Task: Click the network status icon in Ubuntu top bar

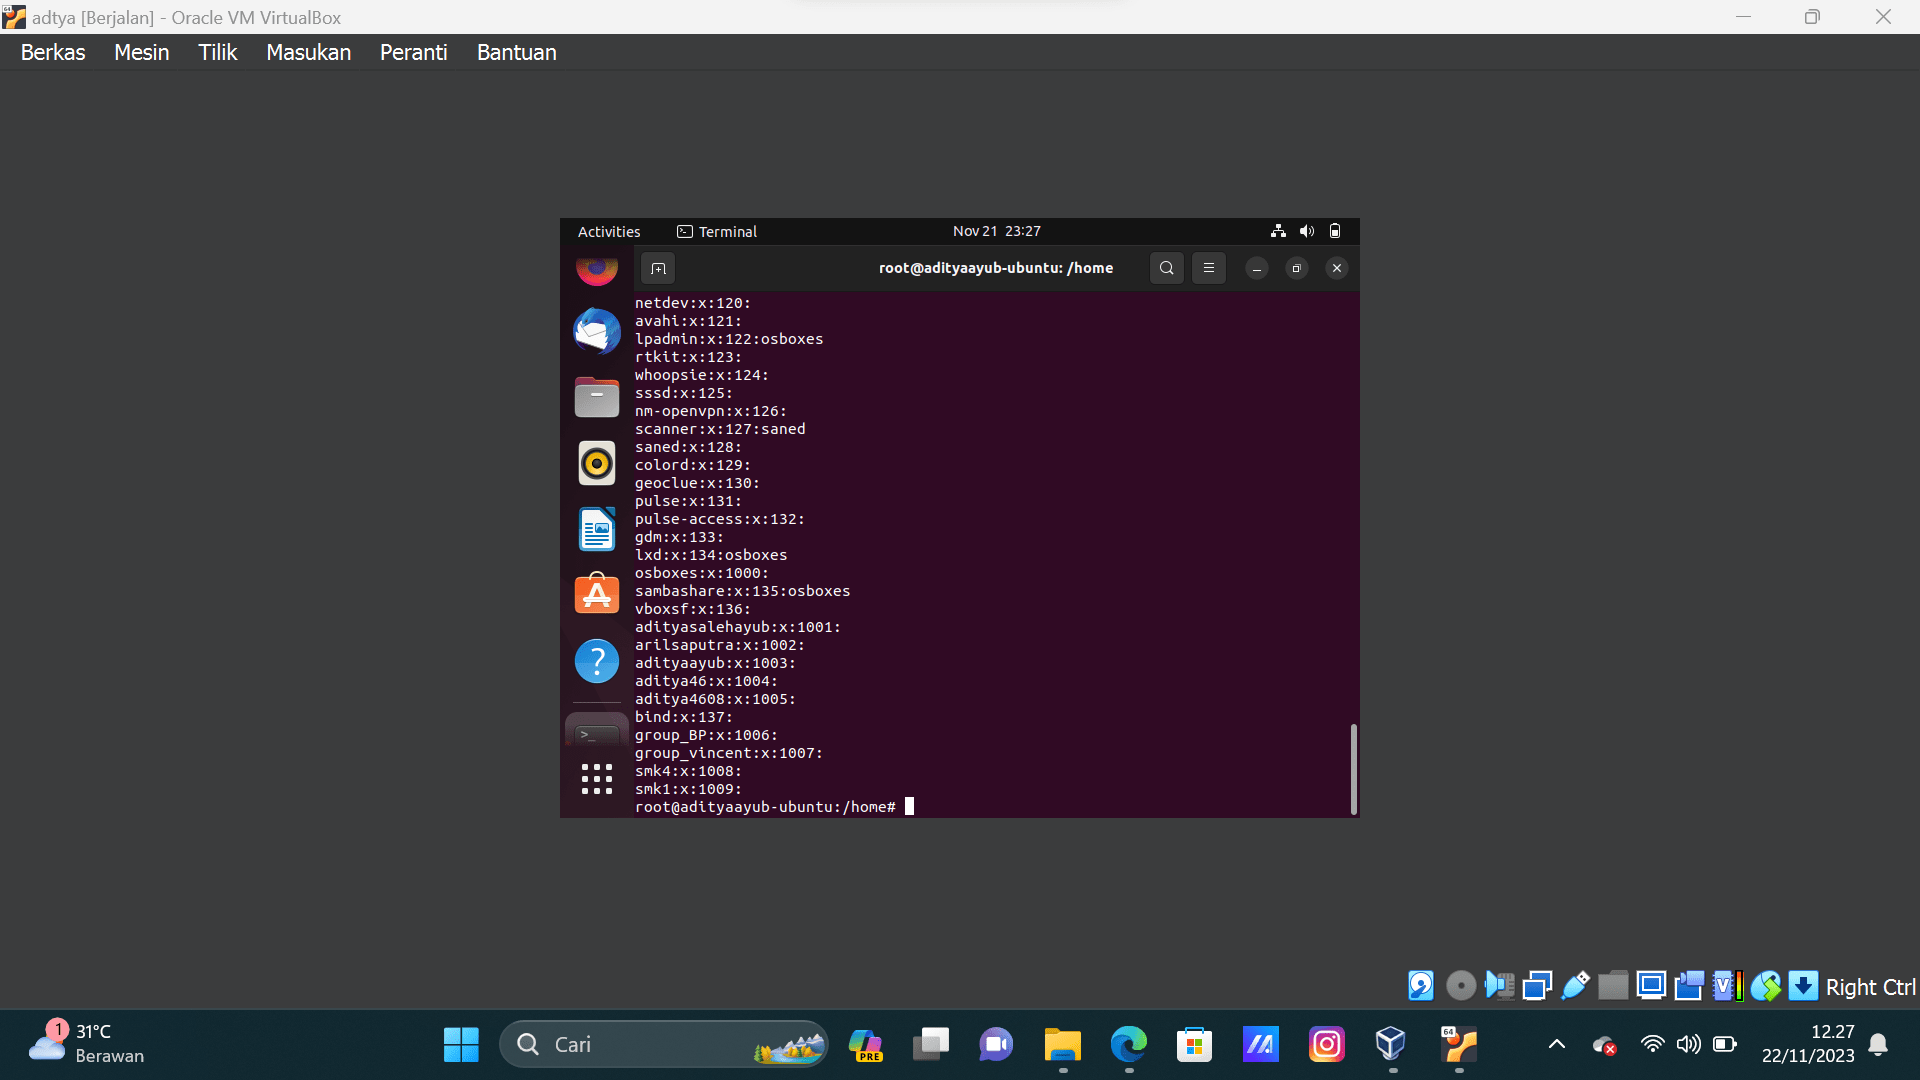Action: 1278,231
